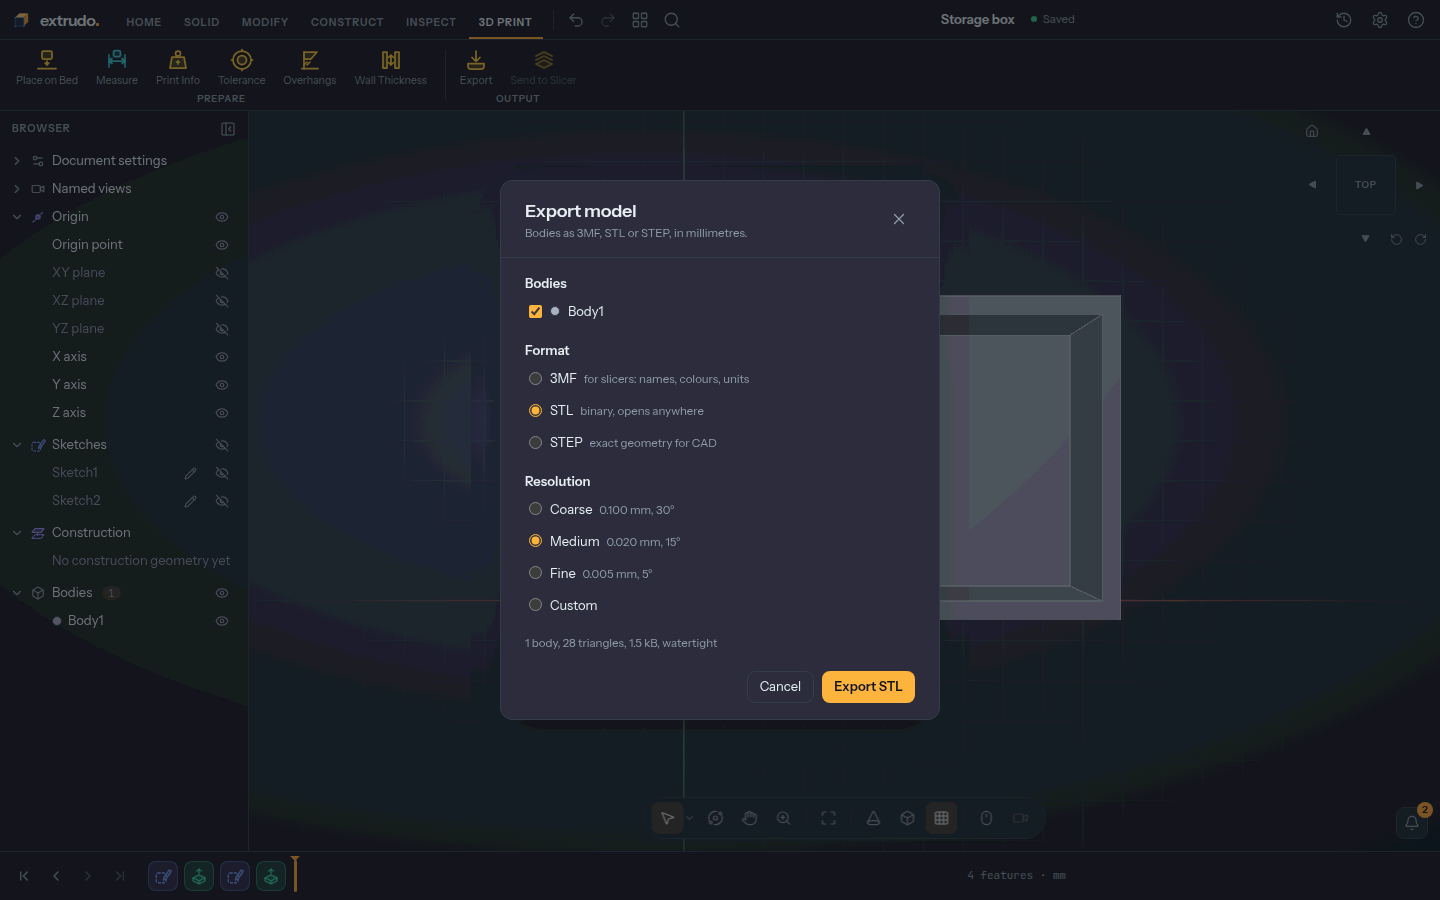Select the STEP format option
The image size is (1440, 900).
pos(536,443)
